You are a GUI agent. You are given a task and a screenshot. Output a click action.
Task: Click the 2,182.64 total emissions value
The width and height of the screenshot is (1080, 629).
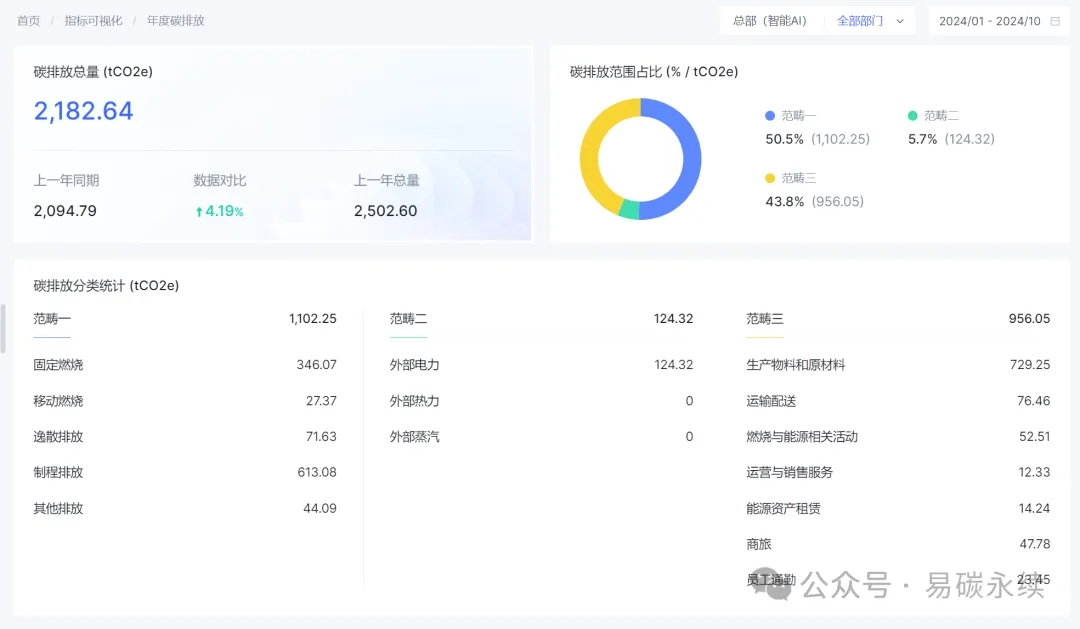tap(84, 111)
